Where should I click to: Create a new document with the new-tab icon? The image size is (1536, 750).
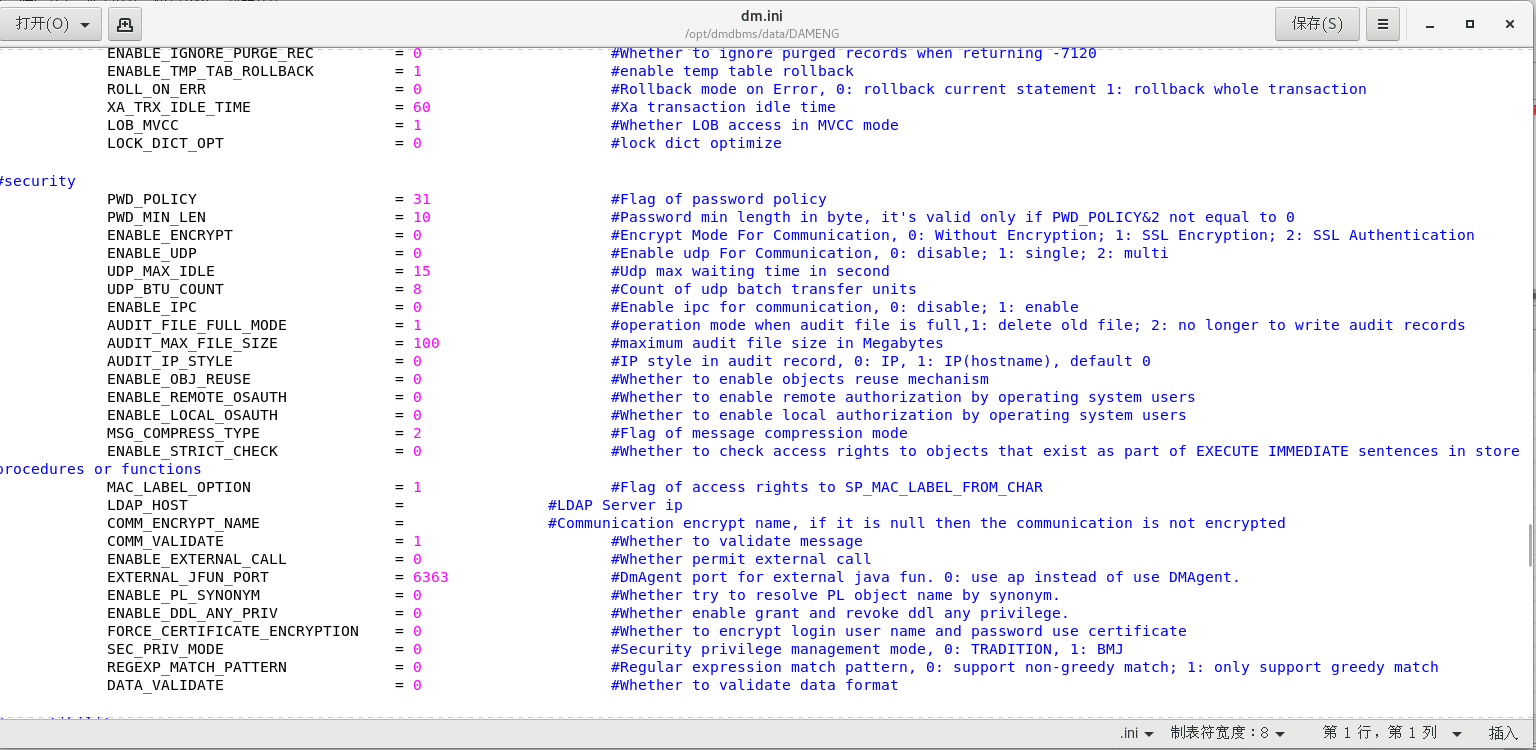(x=123, y=23)
